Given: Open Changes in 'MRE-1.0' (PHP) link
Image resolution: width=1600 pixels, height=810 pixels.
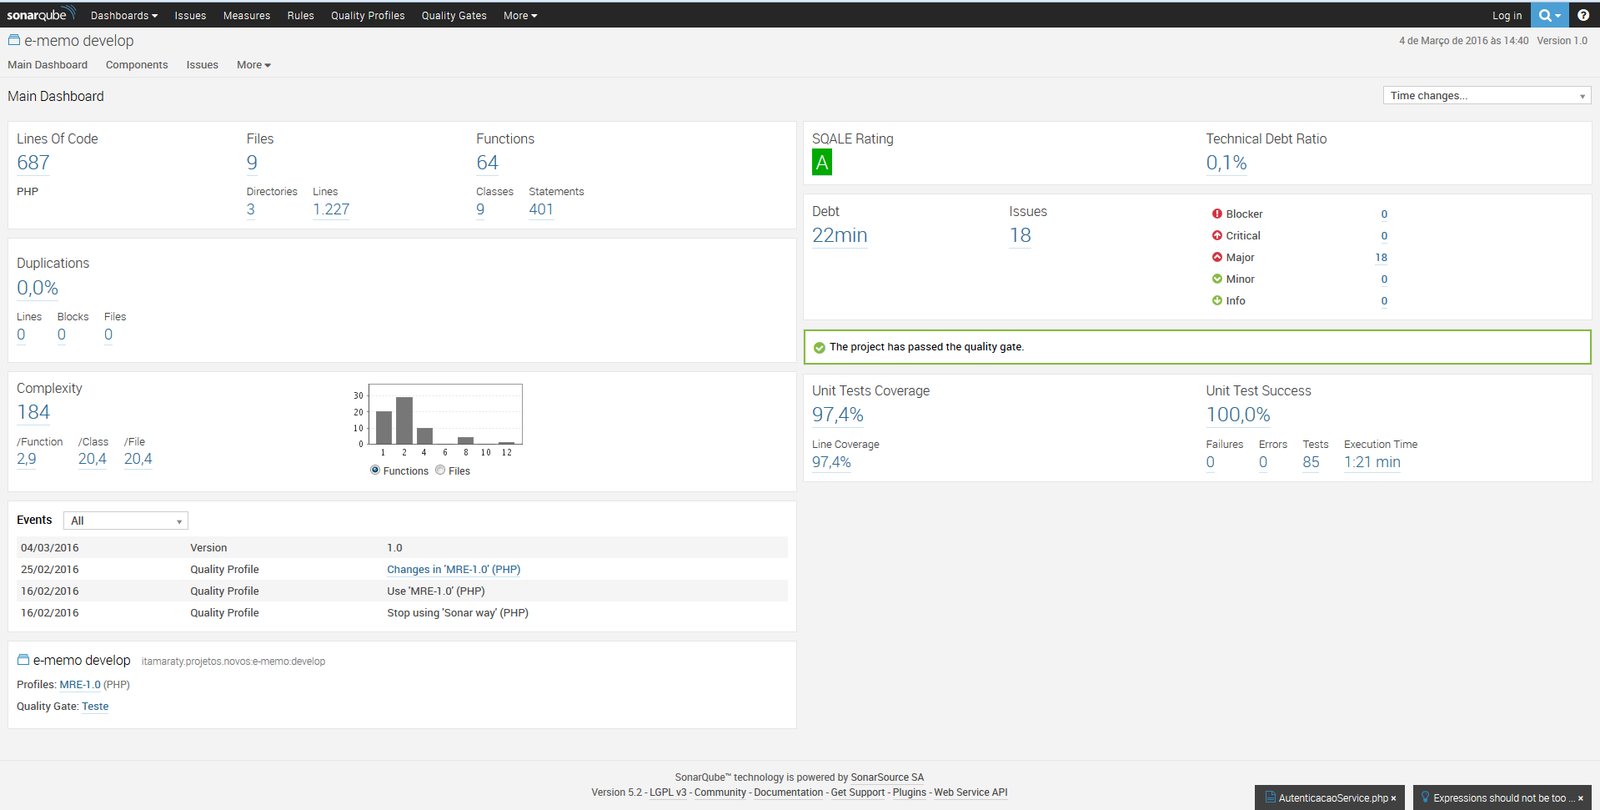Looking at the screenshot, I should (454, 570).
